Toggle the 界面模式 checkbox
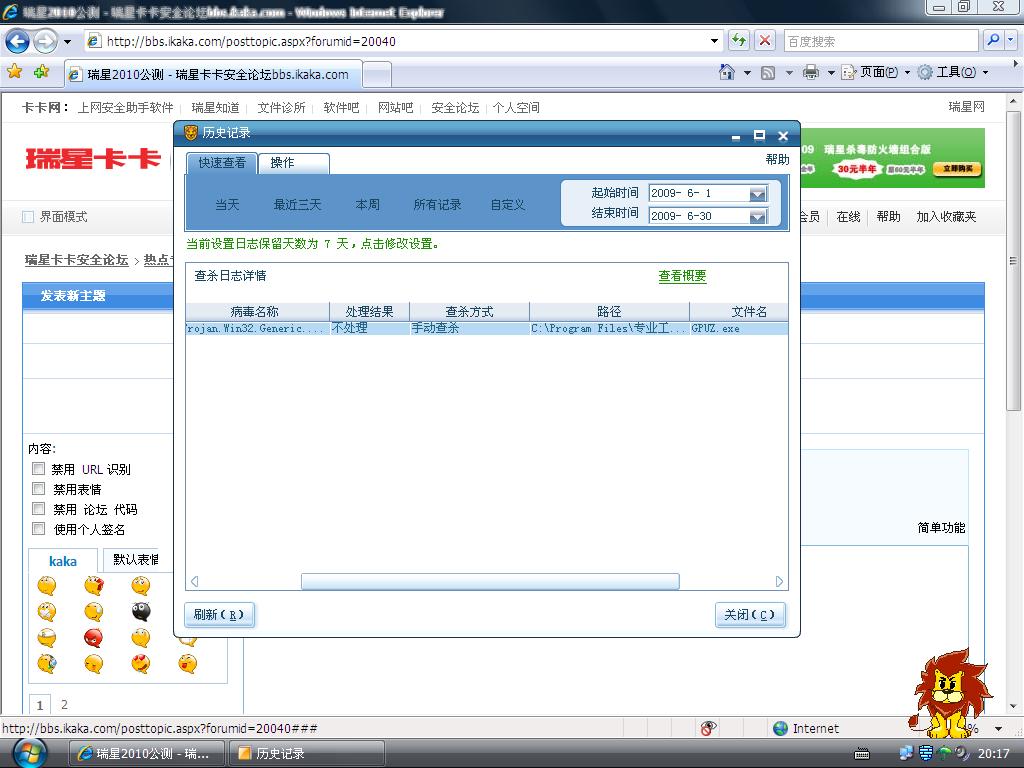This screenshot has height=768, width=1024. tap(28, 216)
